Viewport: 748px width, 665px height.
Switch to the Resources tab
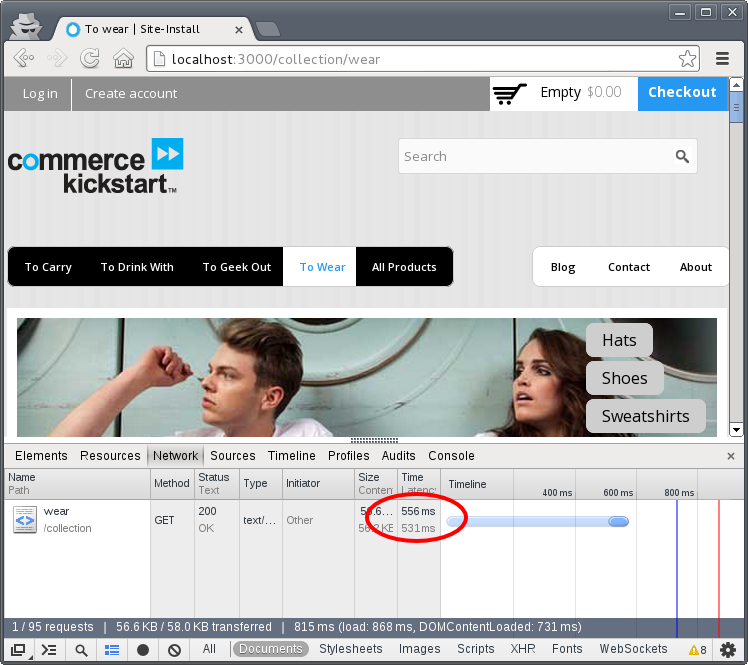tap(110, 456)
